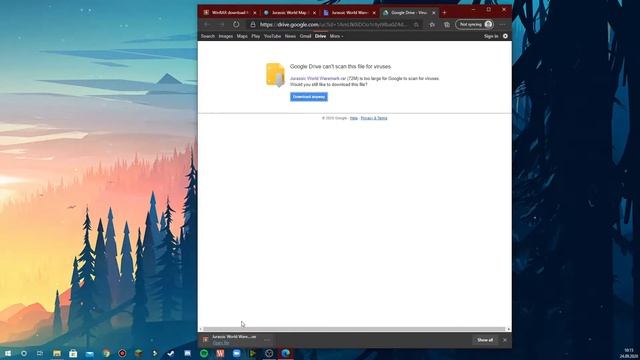640x360 pixels.
Task: Reload the current page
Action: click(236, 24)
